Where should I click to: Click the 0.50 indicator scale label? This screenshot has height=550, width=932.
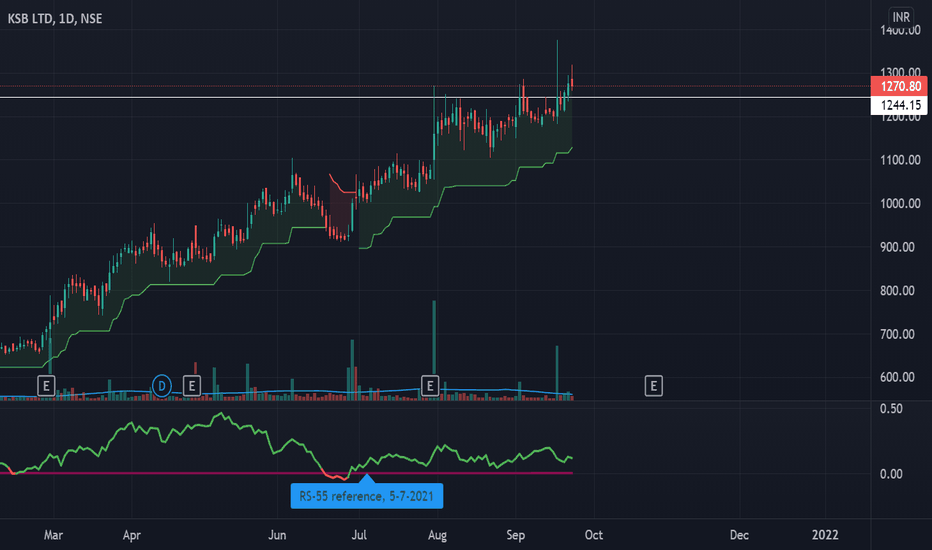[891, 409]
